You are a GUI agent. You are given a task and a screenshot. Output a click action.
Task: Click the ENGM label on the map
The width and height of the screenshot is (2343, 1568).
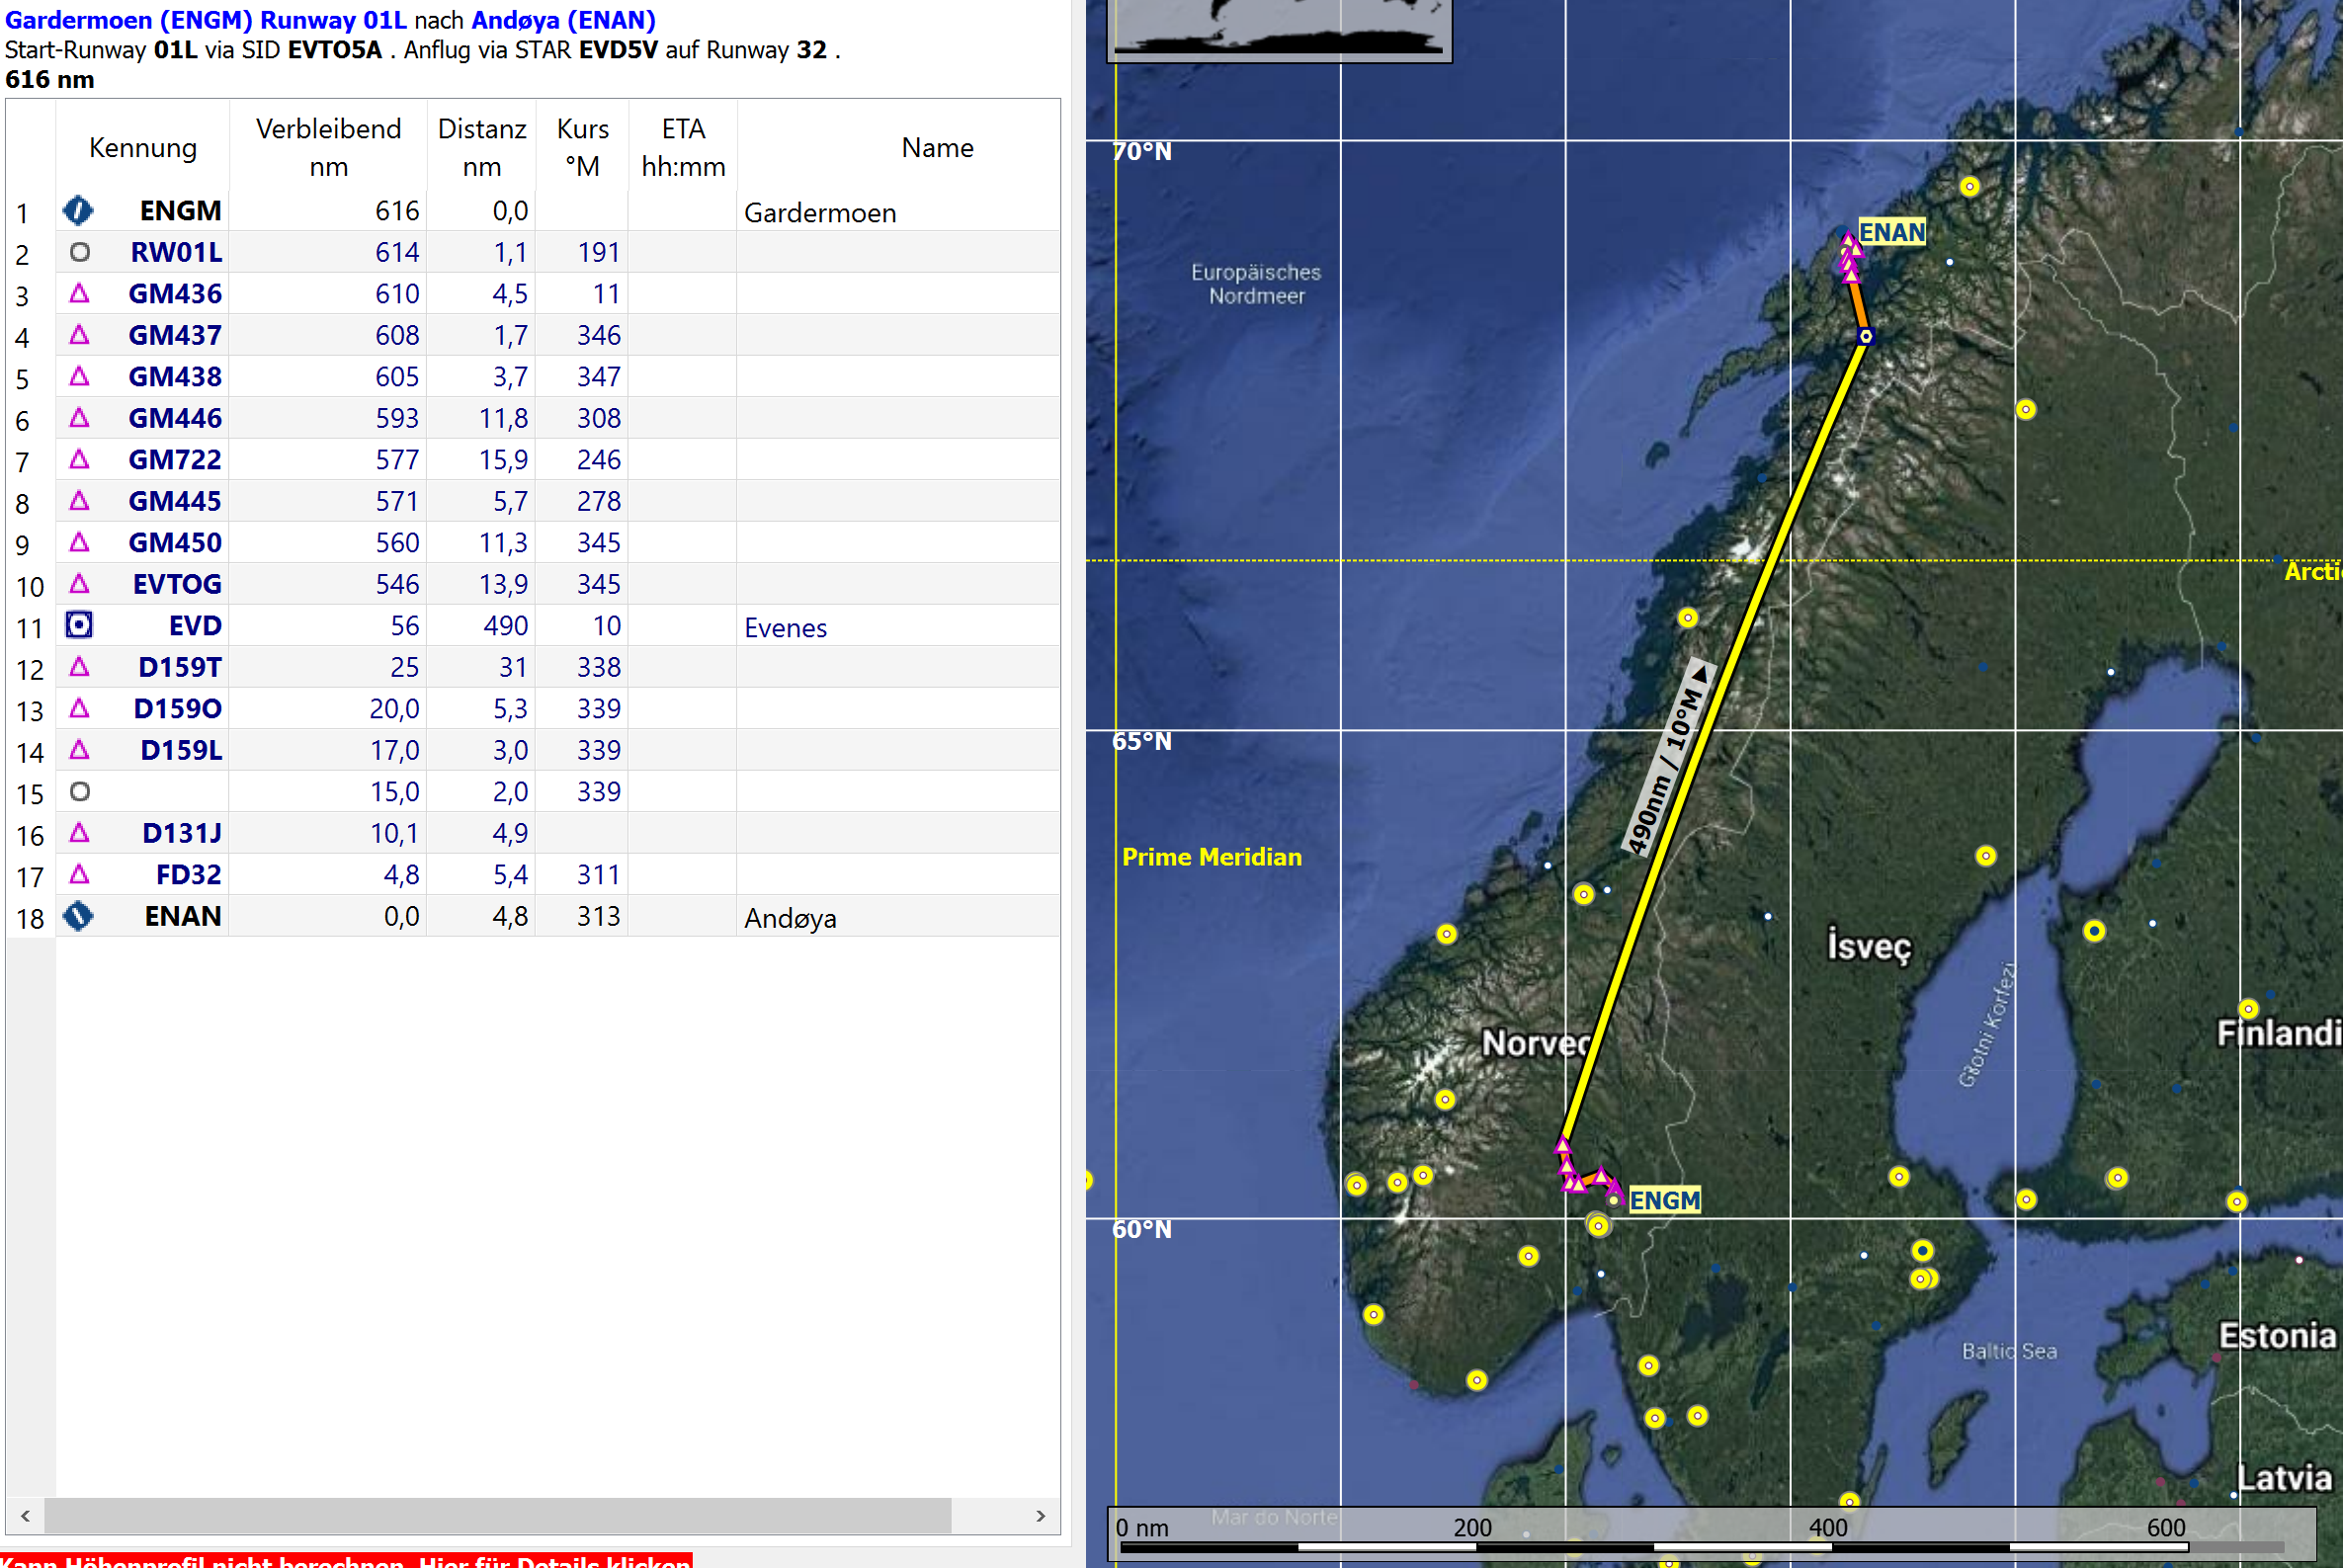click(1664, 1199)
